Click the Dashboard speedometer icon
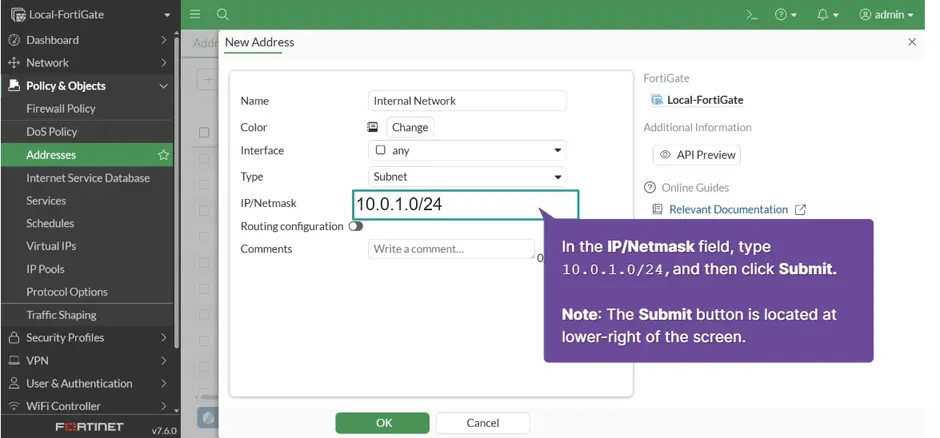Screen dimensions: 940x438 click(14, 40)
